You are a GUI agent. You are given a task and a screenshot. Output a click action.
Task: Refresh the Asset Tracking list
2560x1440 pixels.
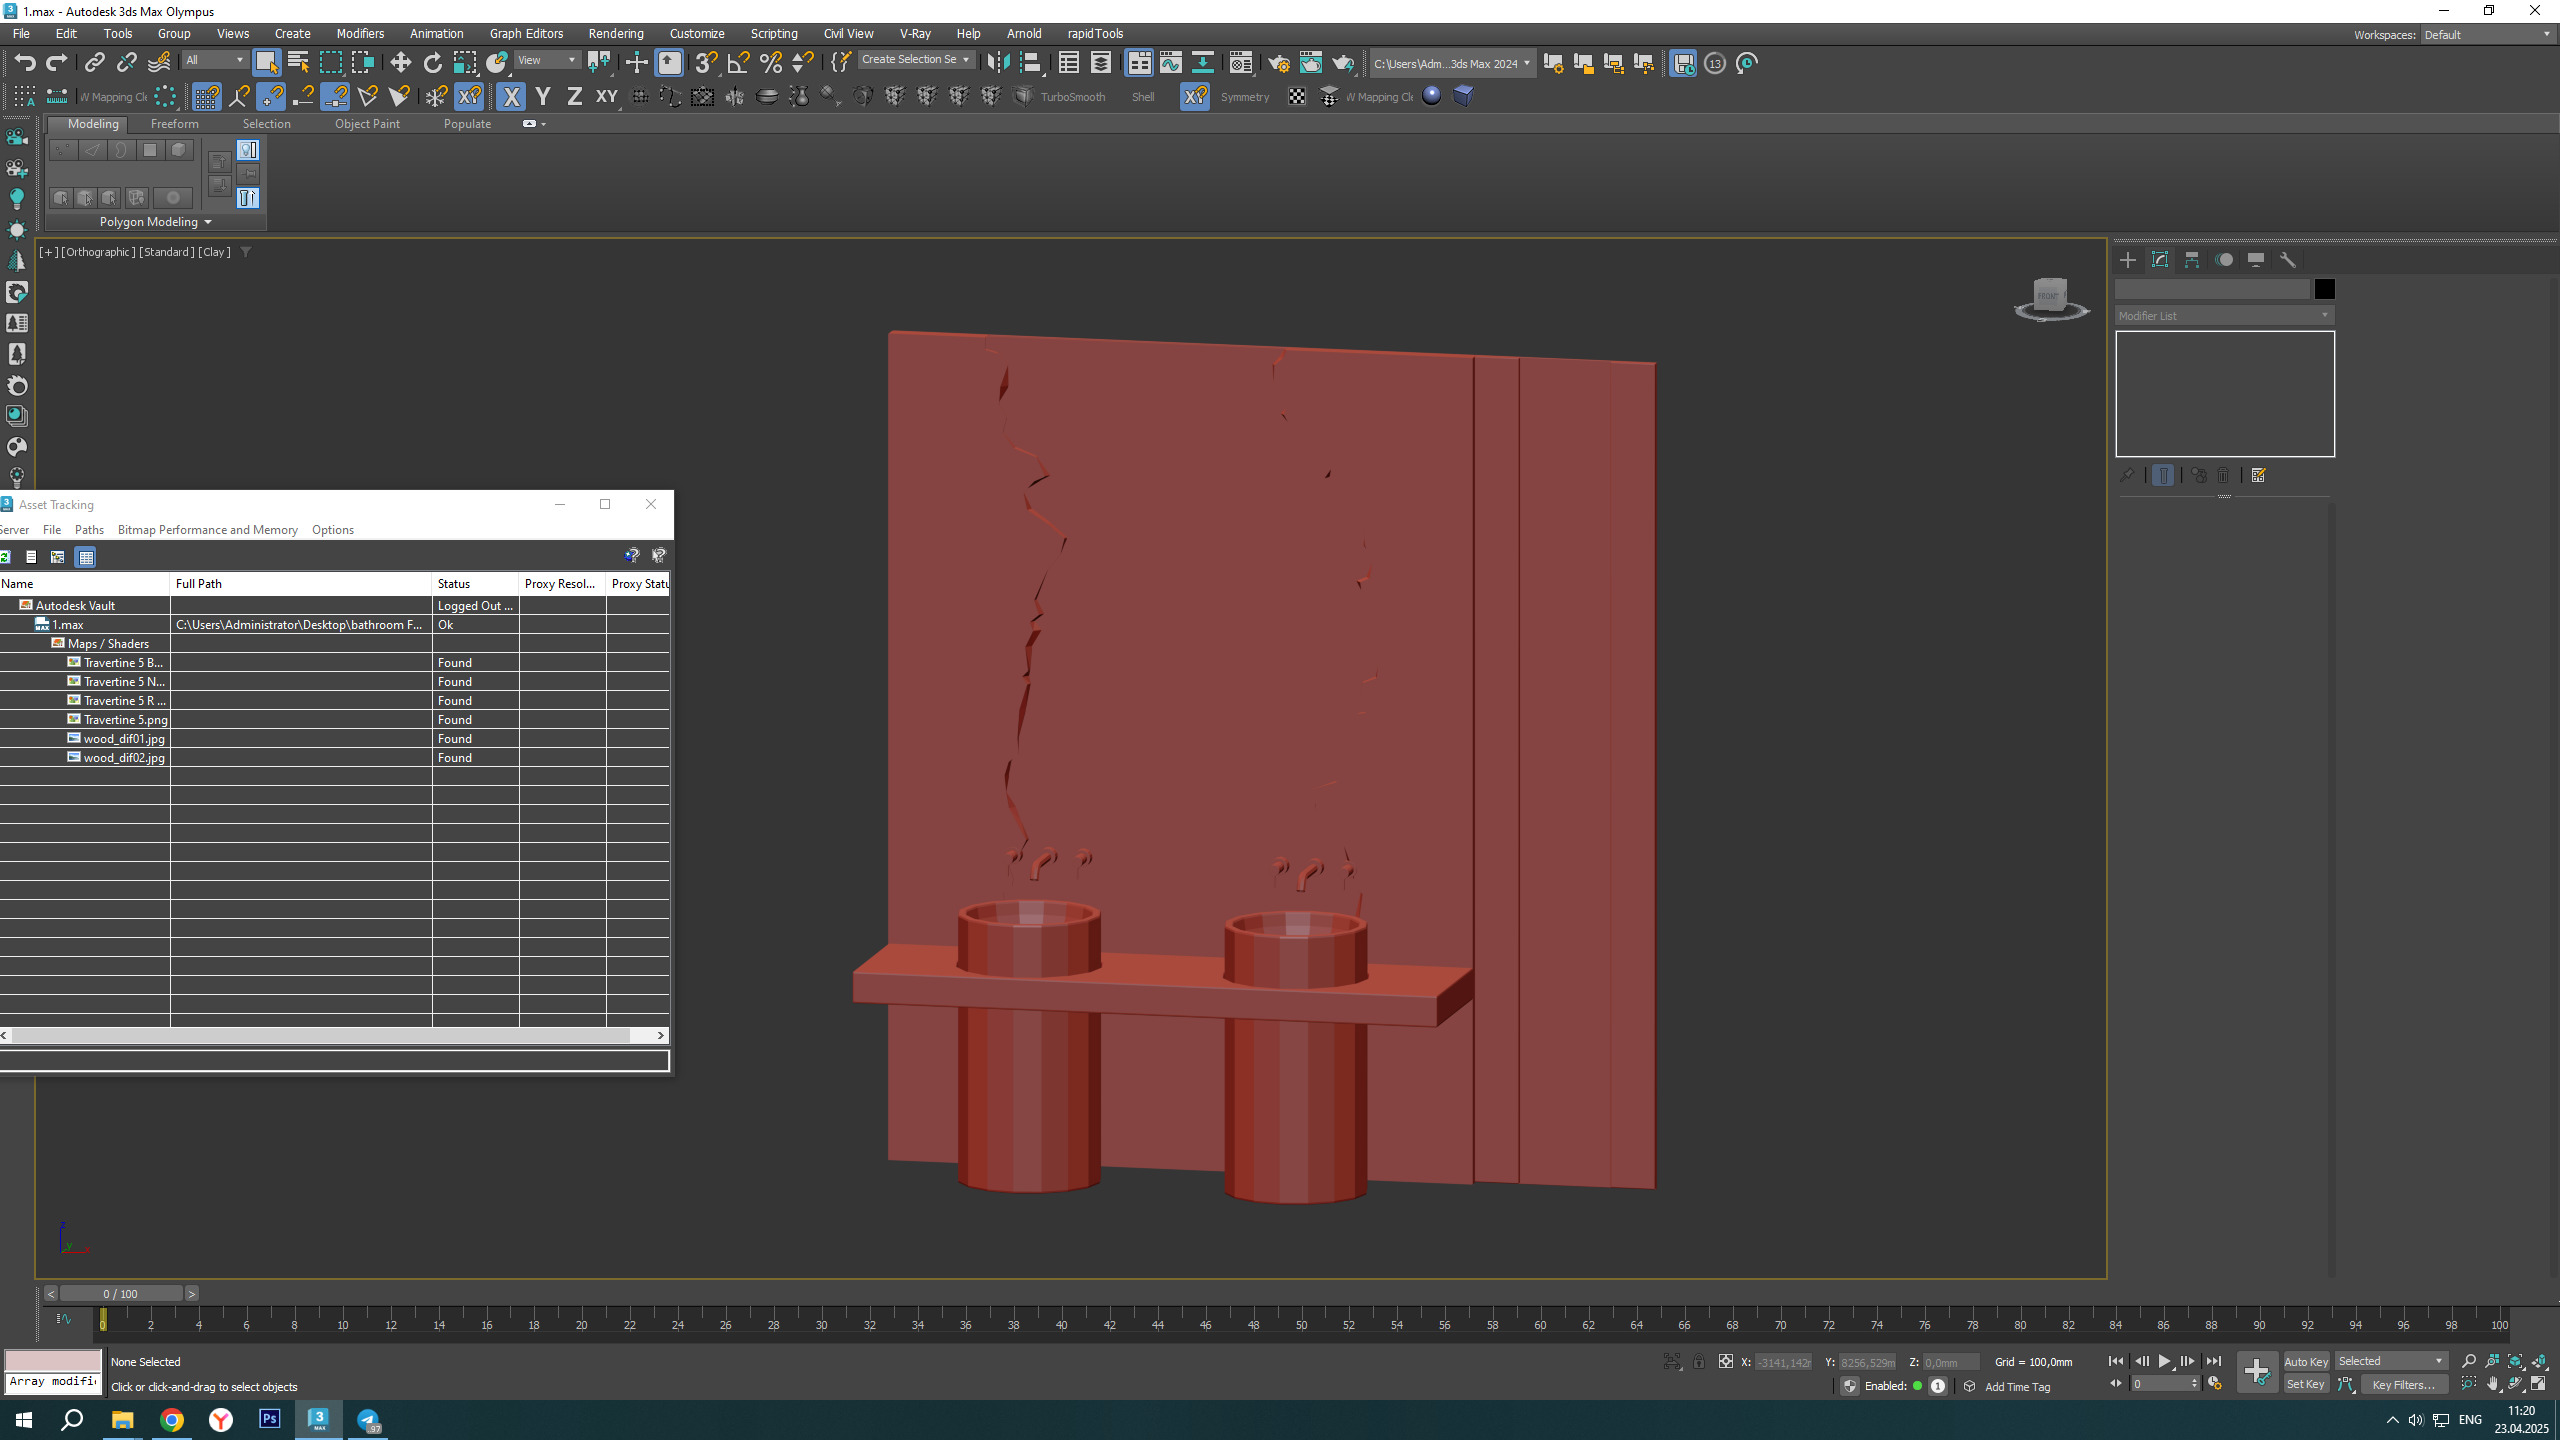(x=6, y=557)
